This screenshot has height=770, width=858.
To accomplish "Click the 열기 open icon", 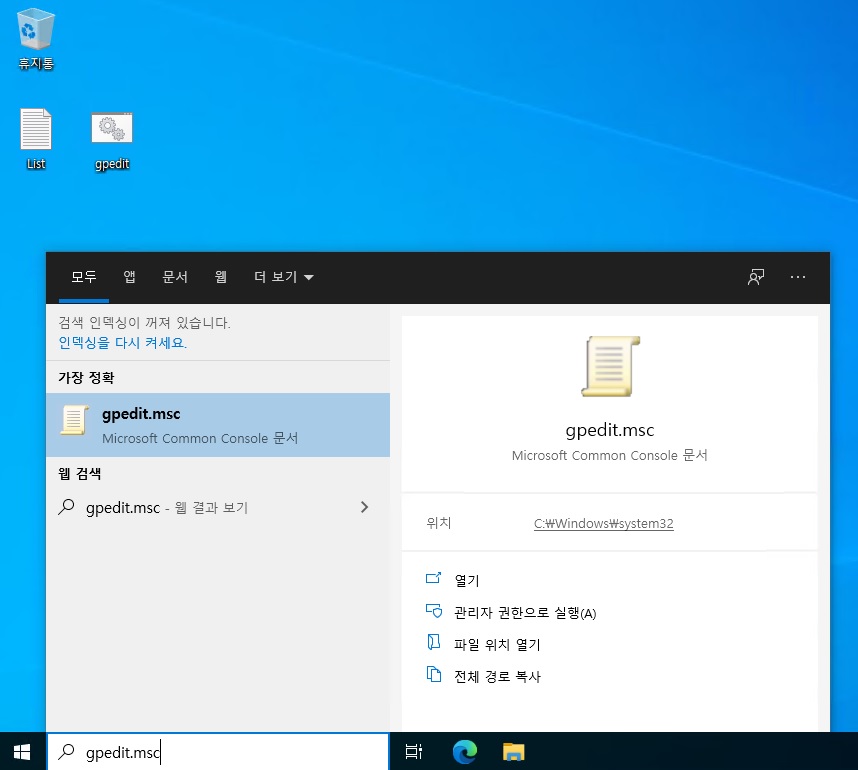I will 433,578.
